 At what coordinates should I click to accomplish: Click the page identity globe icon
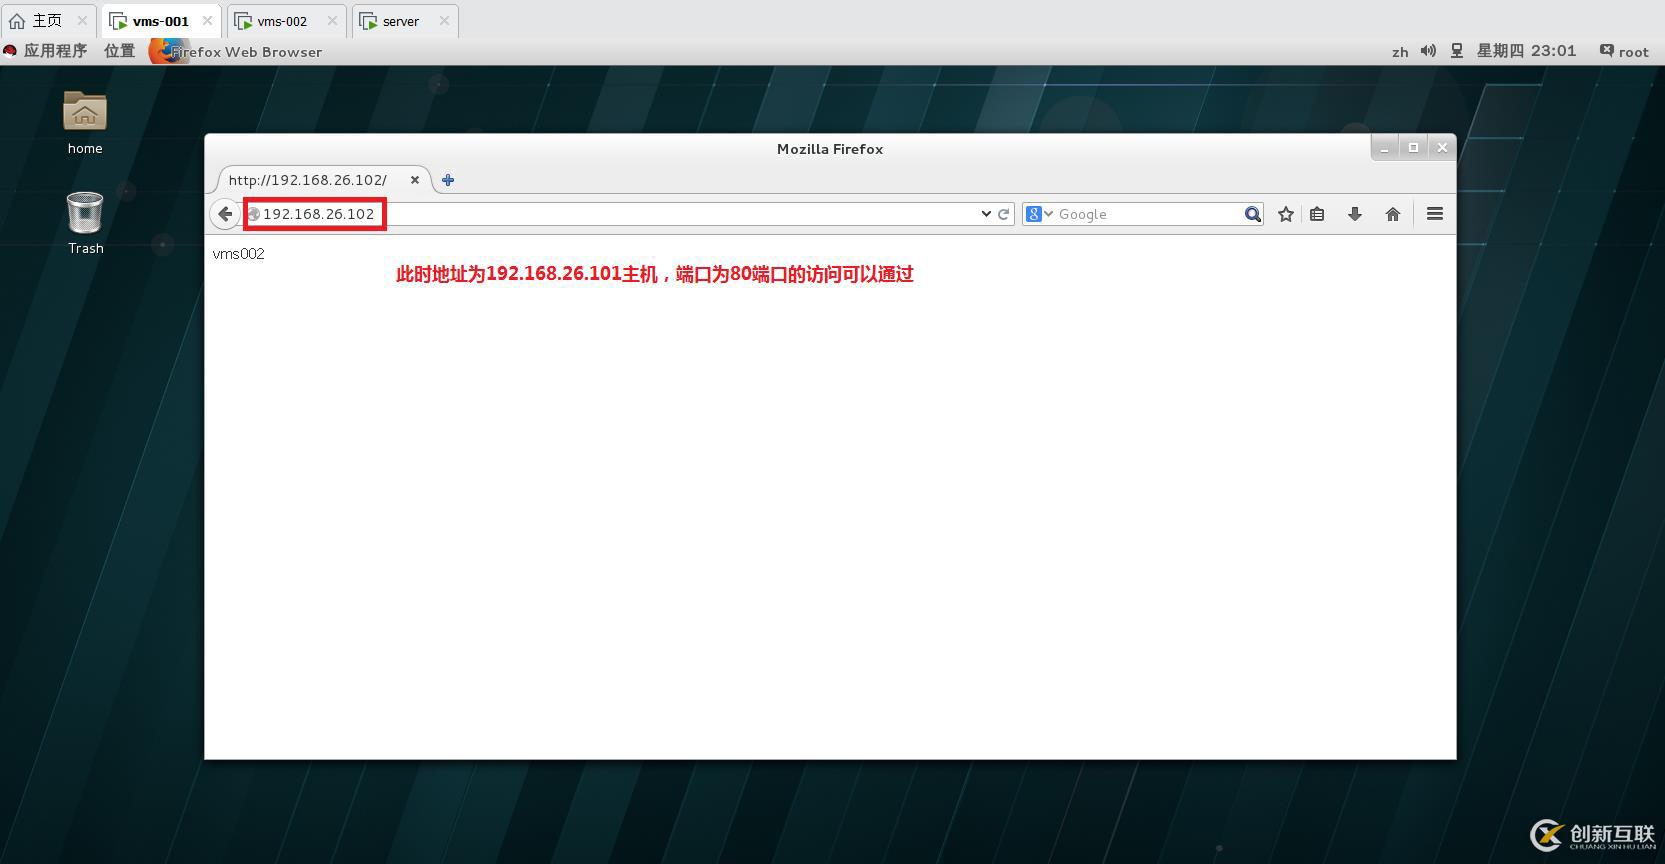[x=254, y=214]
